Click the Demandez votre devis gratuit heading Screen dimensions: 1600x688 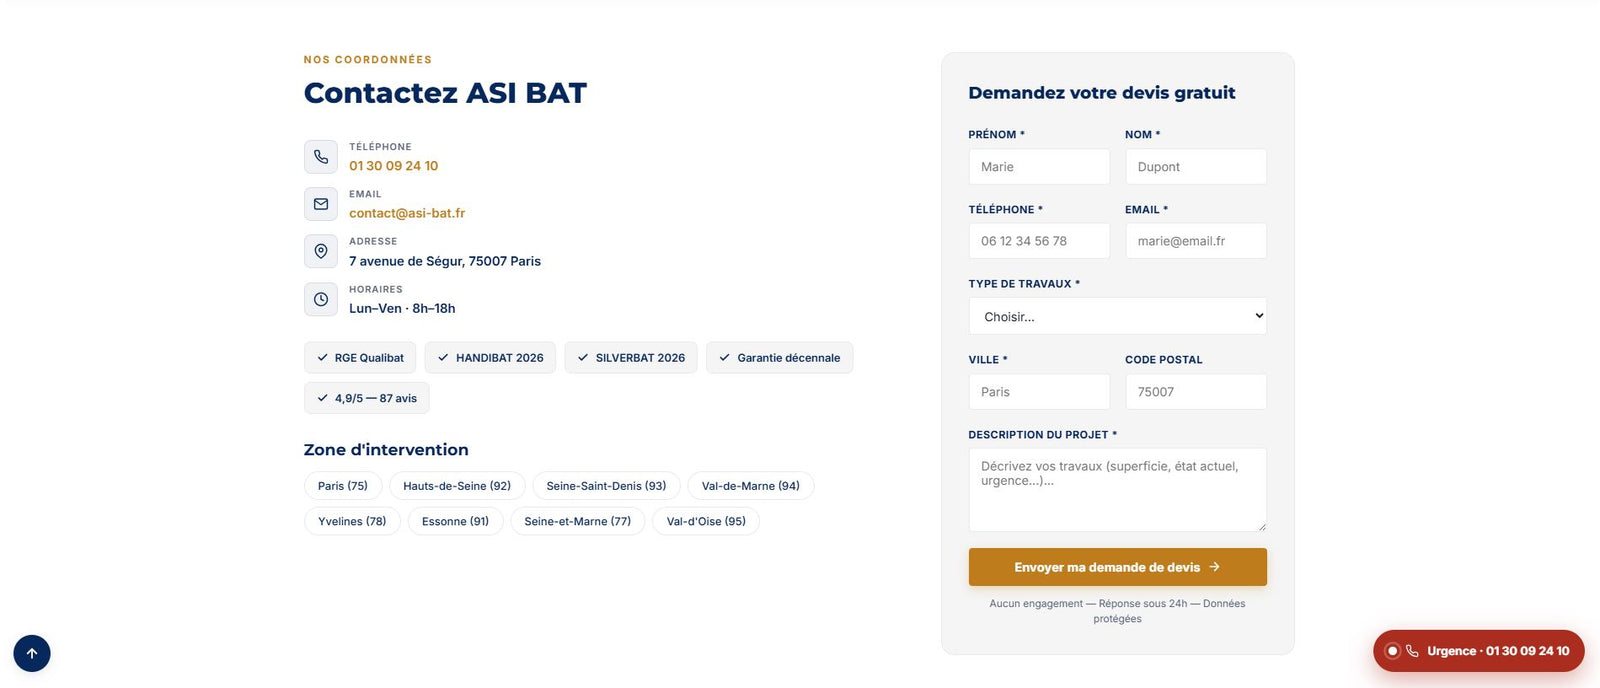click(1102, 93)
